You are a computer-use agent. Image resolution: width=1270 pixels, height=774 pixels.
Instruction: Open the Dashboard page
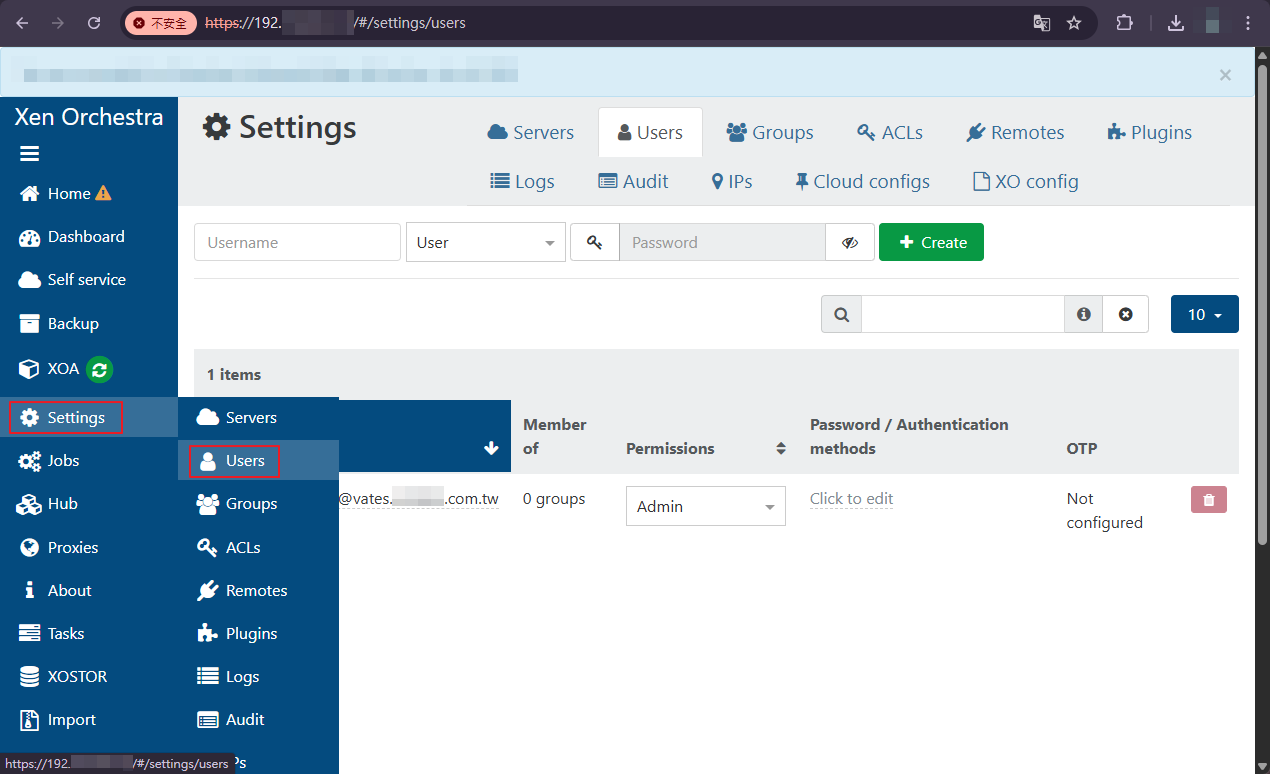click(x=72, y=237)
